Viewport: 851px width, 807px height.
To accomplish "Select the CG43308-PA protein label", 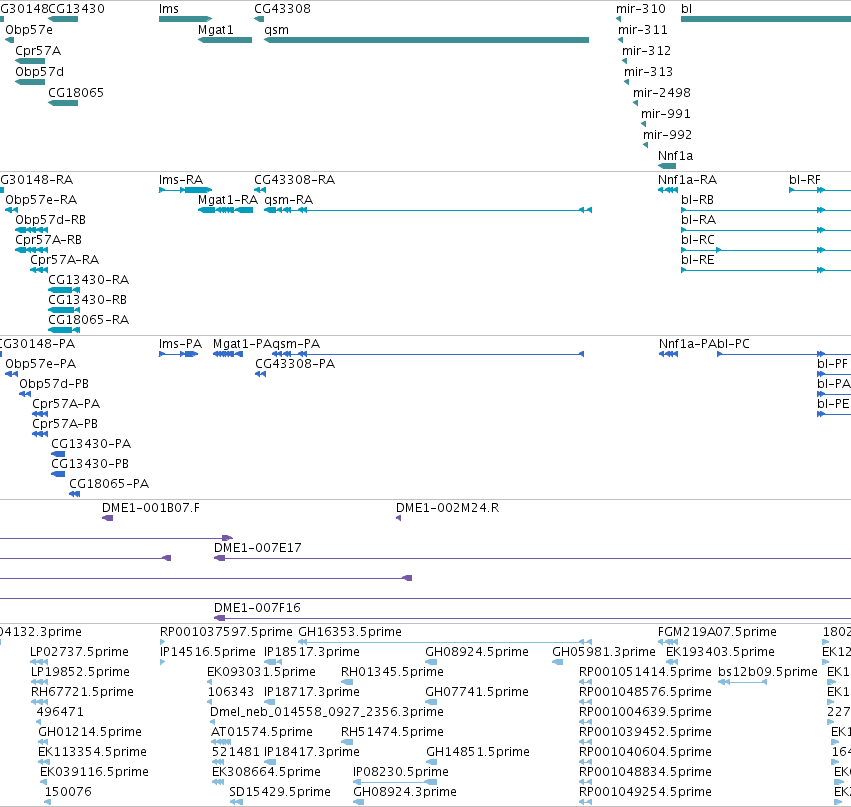I will pyautogui.click(x=295, y=364).
